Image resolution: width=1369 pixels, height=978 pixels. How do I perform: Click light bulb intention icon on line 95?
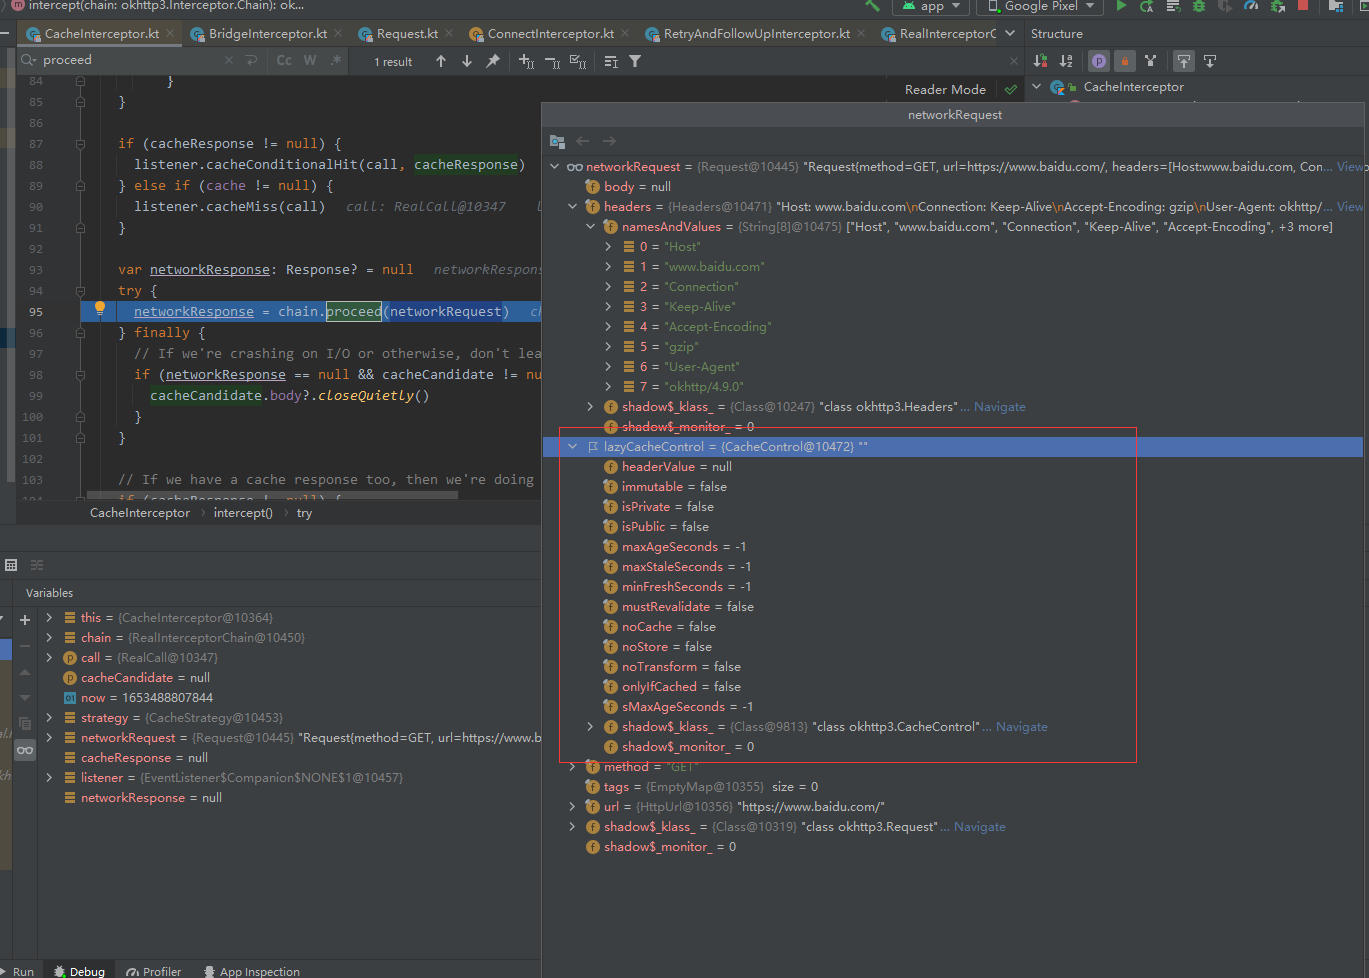pyautogui.click(x=100, y=309)
